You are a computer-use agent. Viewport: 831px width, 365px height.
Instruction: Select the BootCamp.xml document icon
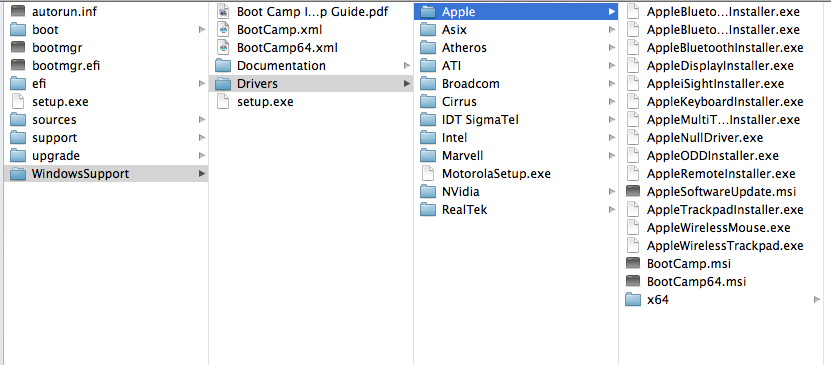pos(223,30)
